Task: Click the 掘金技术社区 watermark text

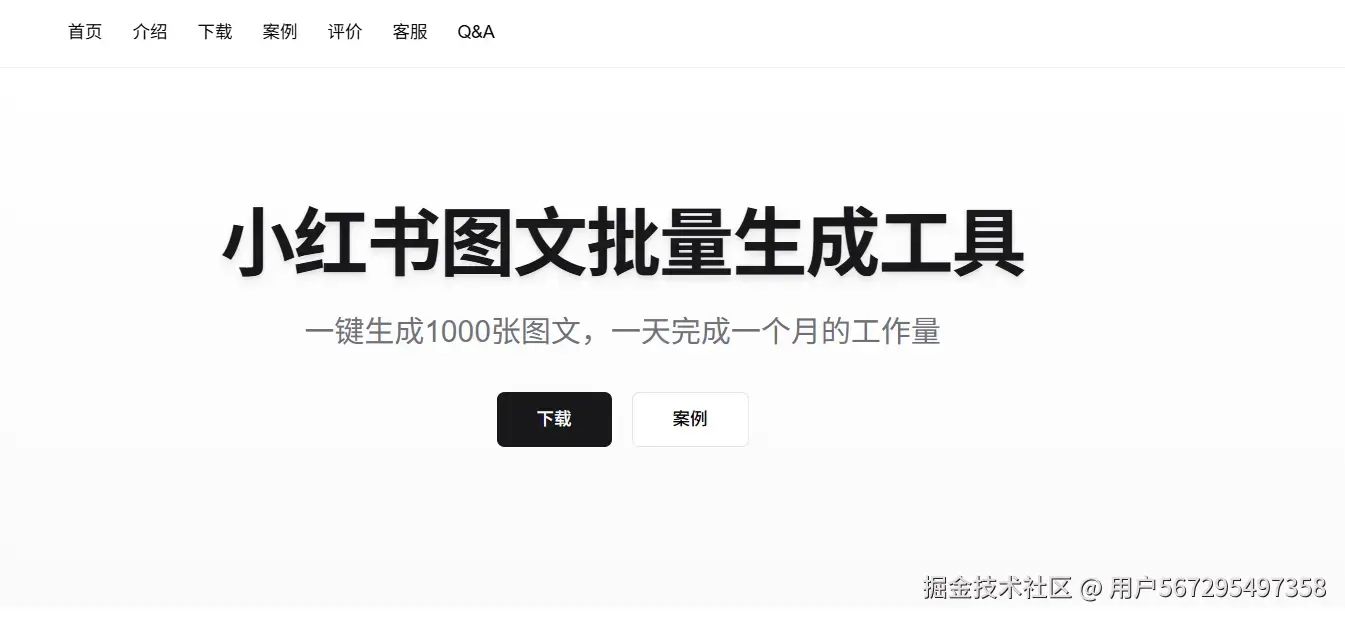Action: pyautogui.click(x=997, y=587)
